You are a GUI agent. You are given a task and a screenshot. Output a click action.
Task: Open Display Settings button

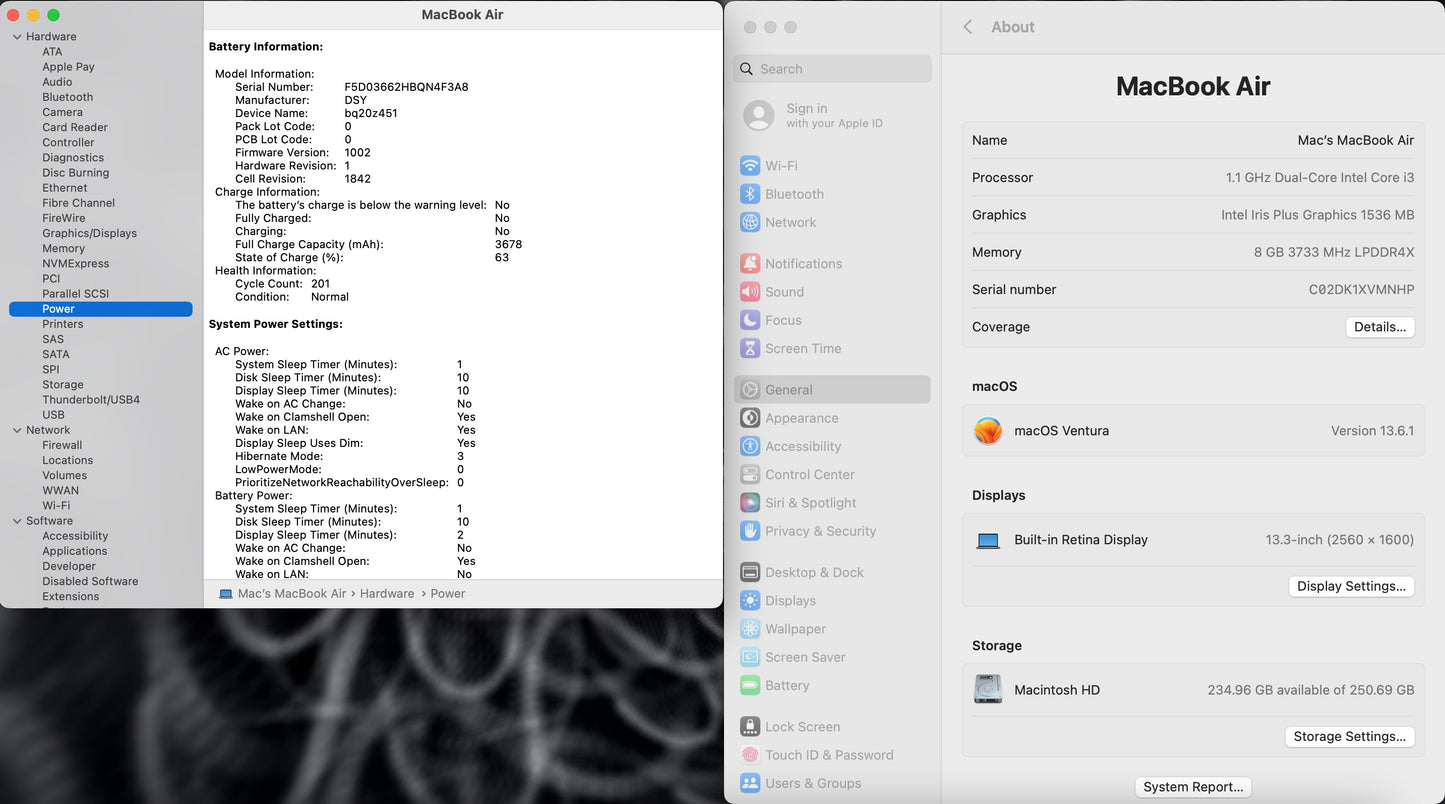(1351, 586)
